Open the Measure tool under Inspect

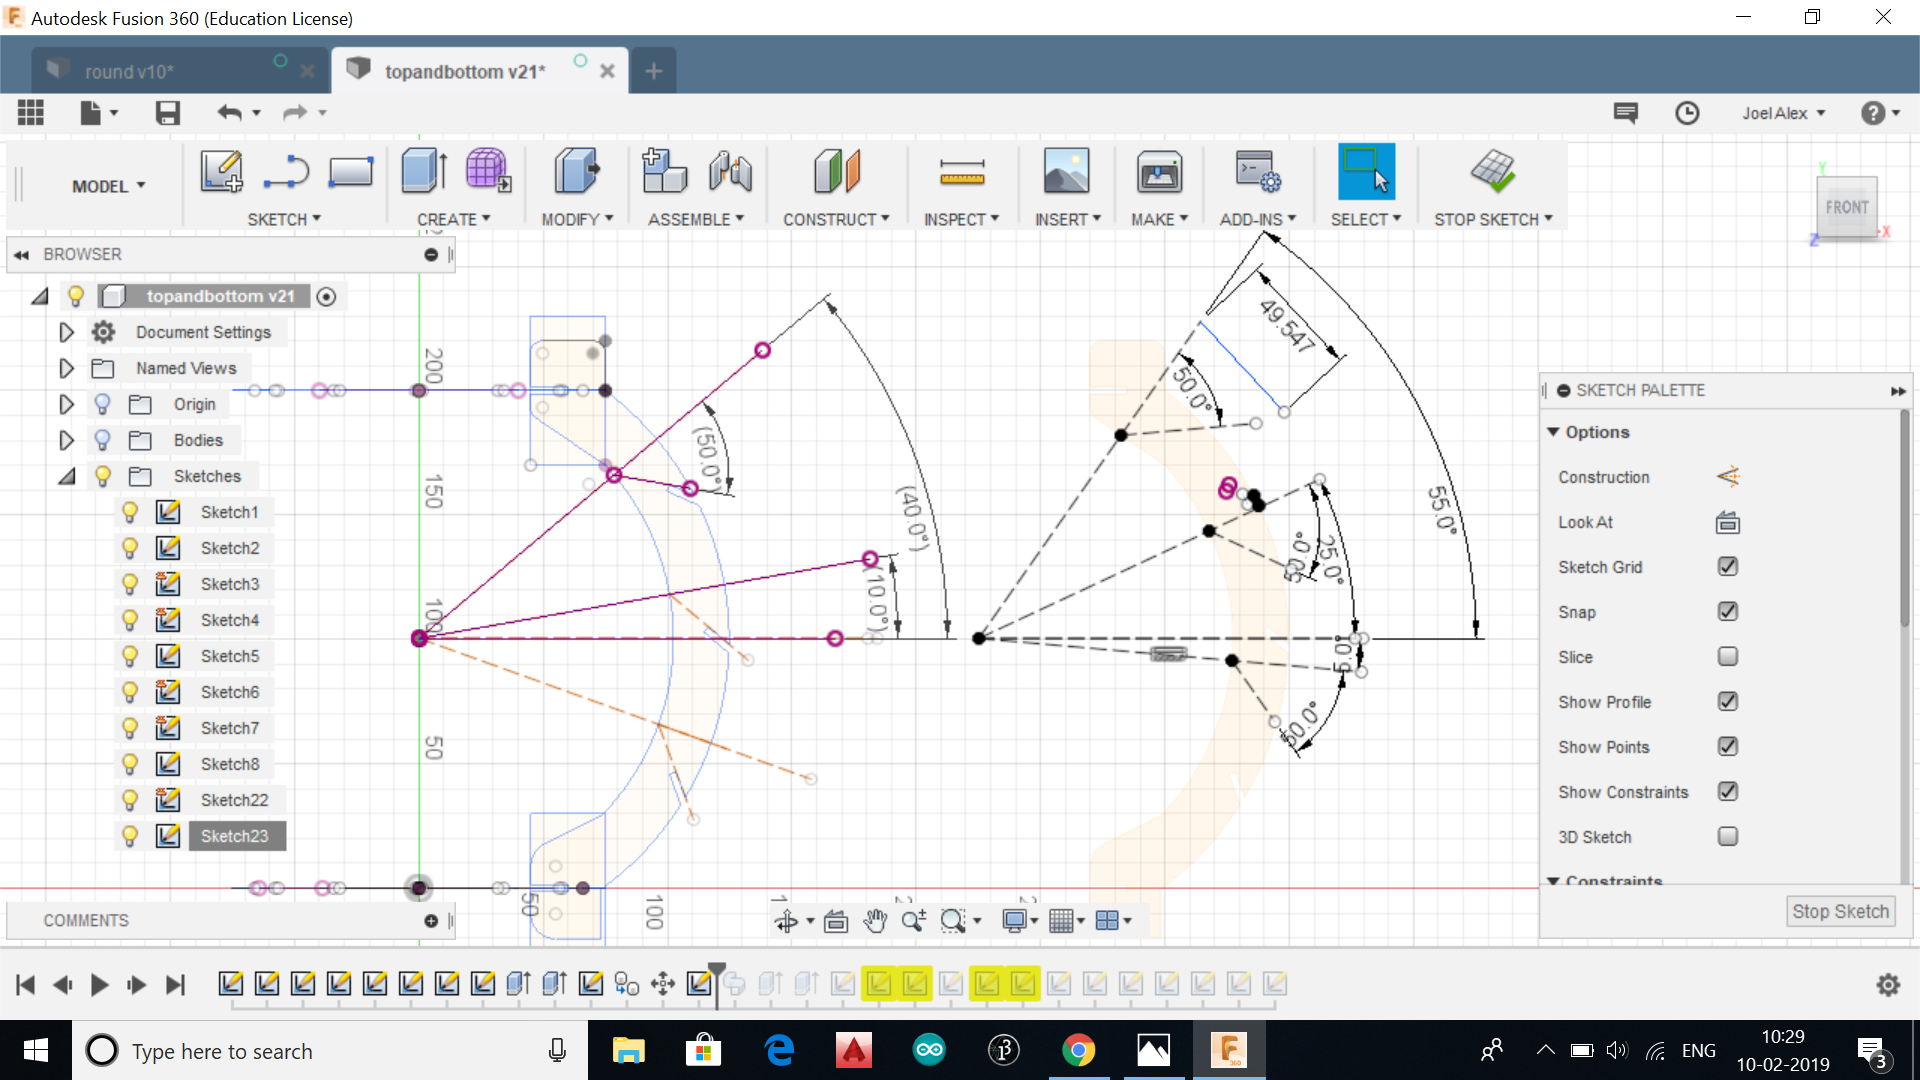(961, 173)
